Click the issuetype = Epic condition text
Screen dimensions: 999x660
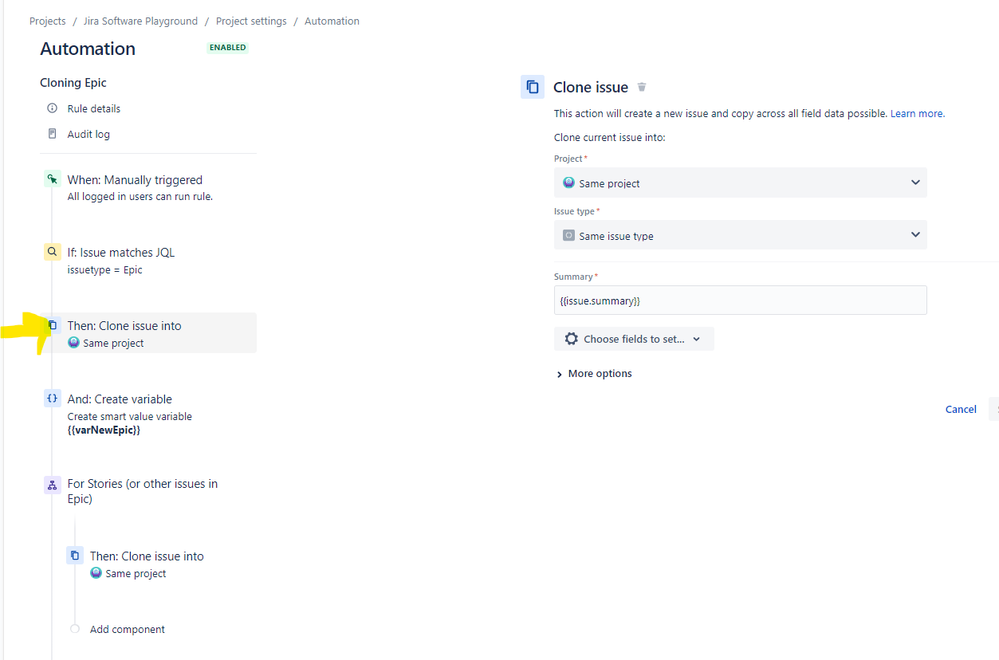pyautogui.click(x=105, y=269)
